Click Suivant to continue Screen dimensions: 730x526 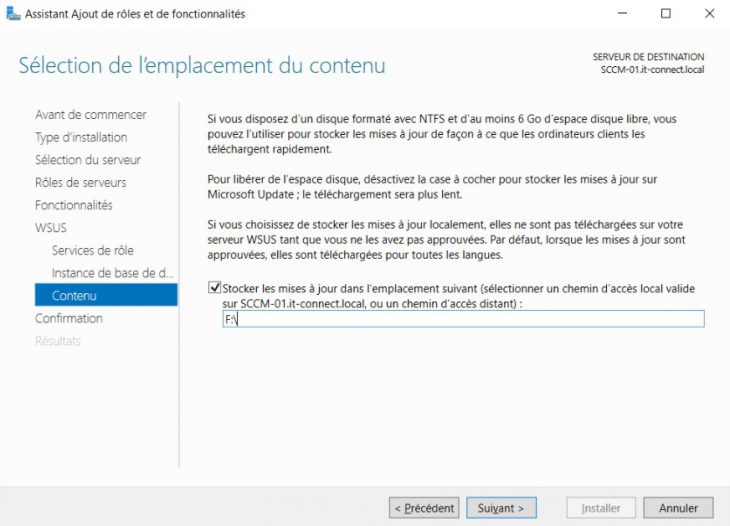pyautogui.click(x=501, y=508)
